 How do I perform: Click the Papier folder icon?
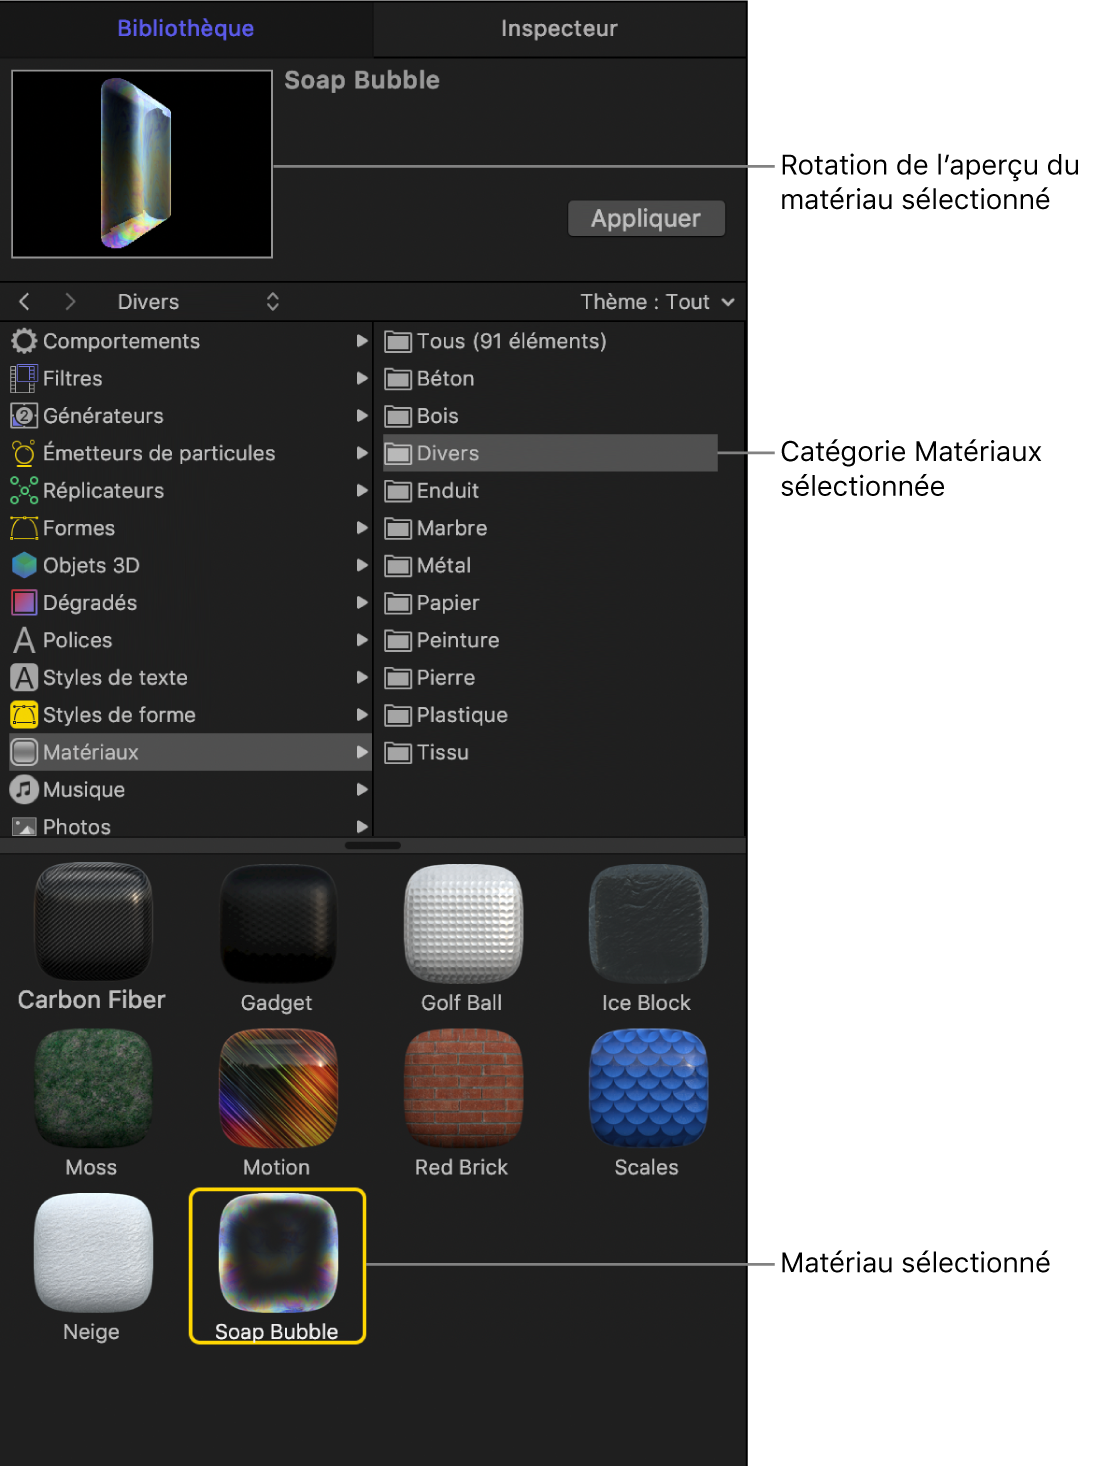coord(399,603)
